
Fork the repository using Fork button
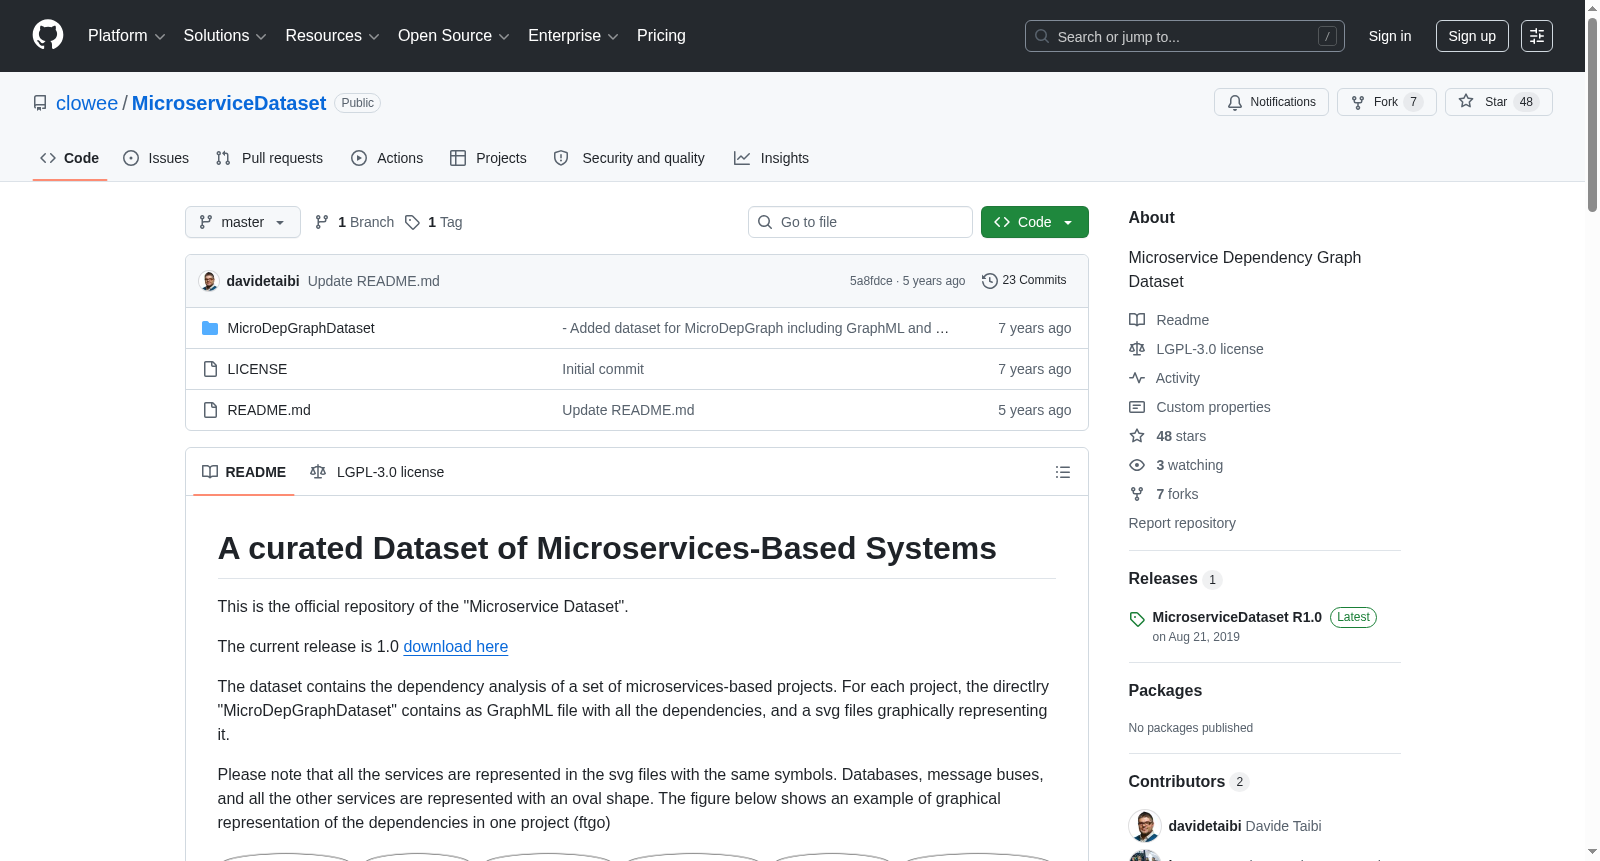pos(1386,102)
